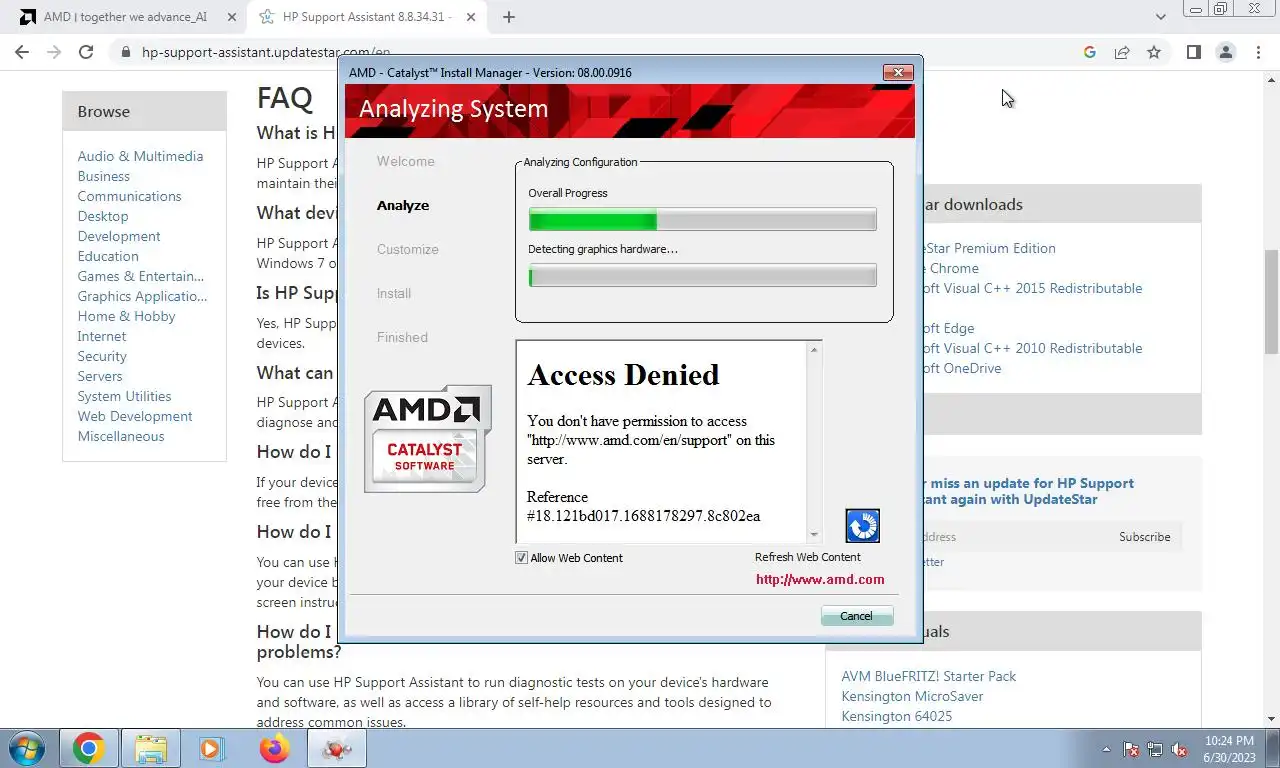Open the Business category link
The height and width of the screenshot is (768, 1280).
104,176
